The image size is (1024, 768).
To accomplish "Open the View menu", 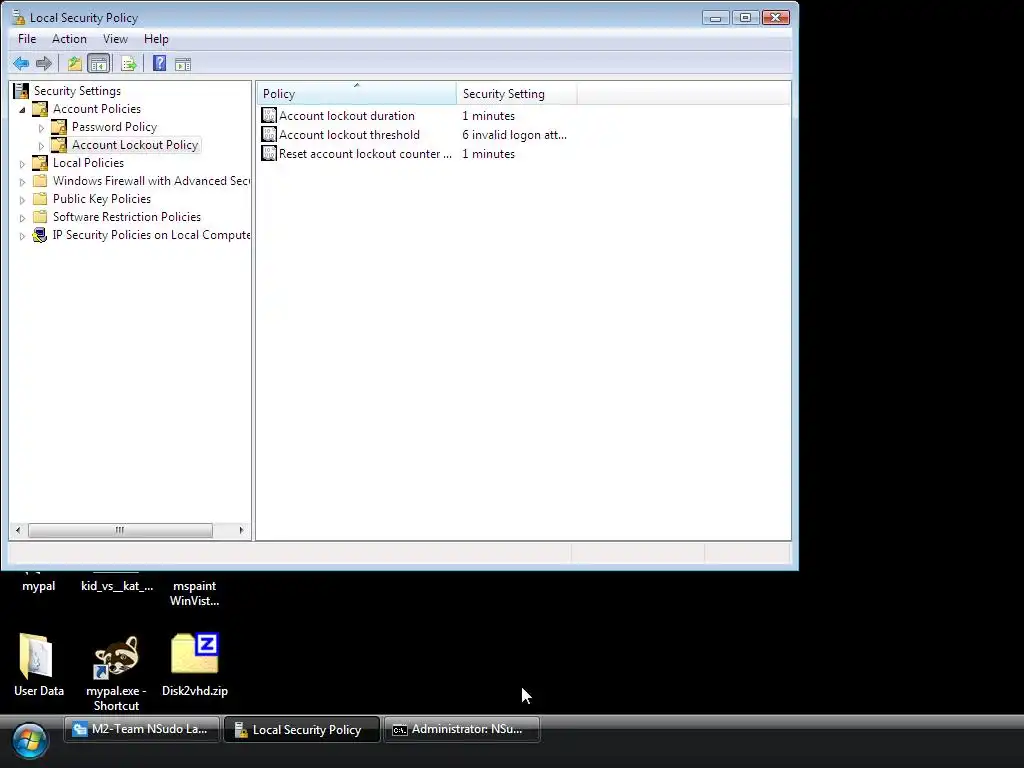I will 116,39.
